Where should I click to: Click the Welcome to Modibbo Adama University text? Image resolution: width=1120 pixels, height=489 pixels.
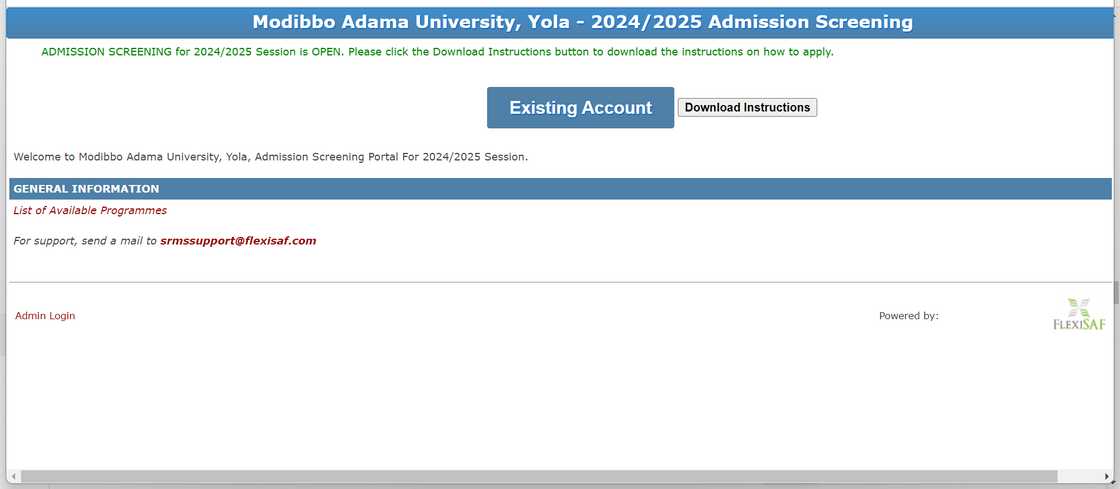pos(270,157)
